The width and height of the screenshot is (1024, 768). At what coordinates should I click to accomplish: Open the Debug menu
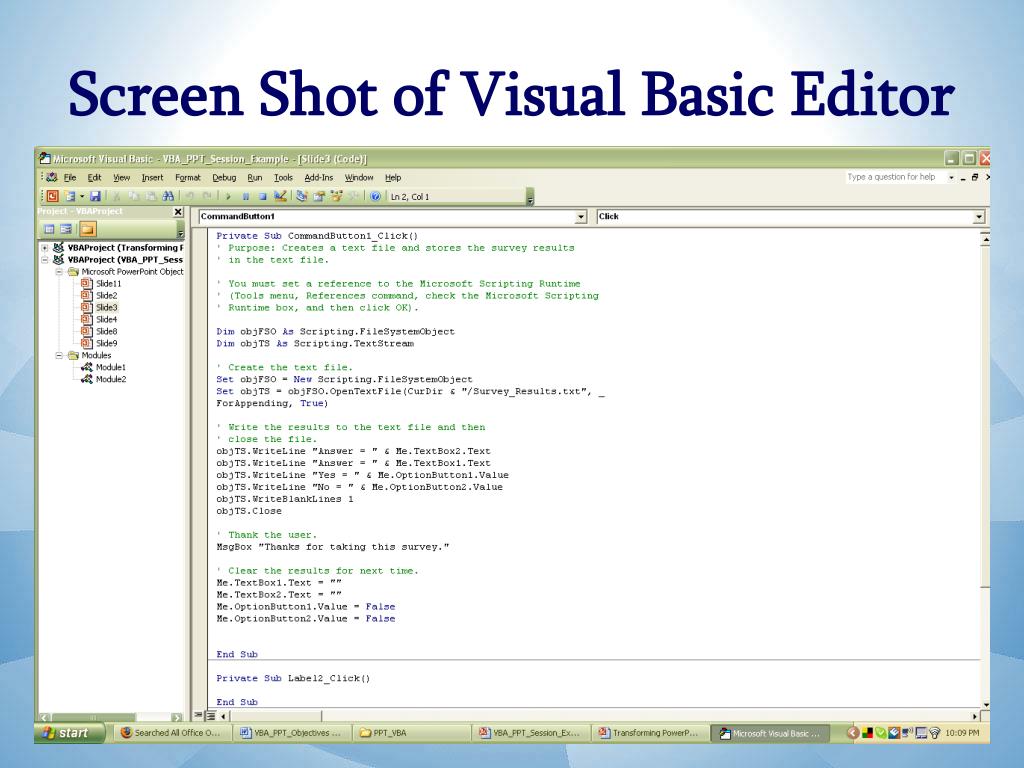(x=224, y=178)
